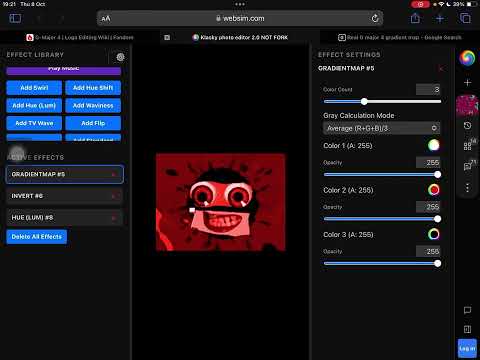Click the websim rainbow swirl logo
The image size is (480, 360).
pyautogui.click(x=467, y=58)
